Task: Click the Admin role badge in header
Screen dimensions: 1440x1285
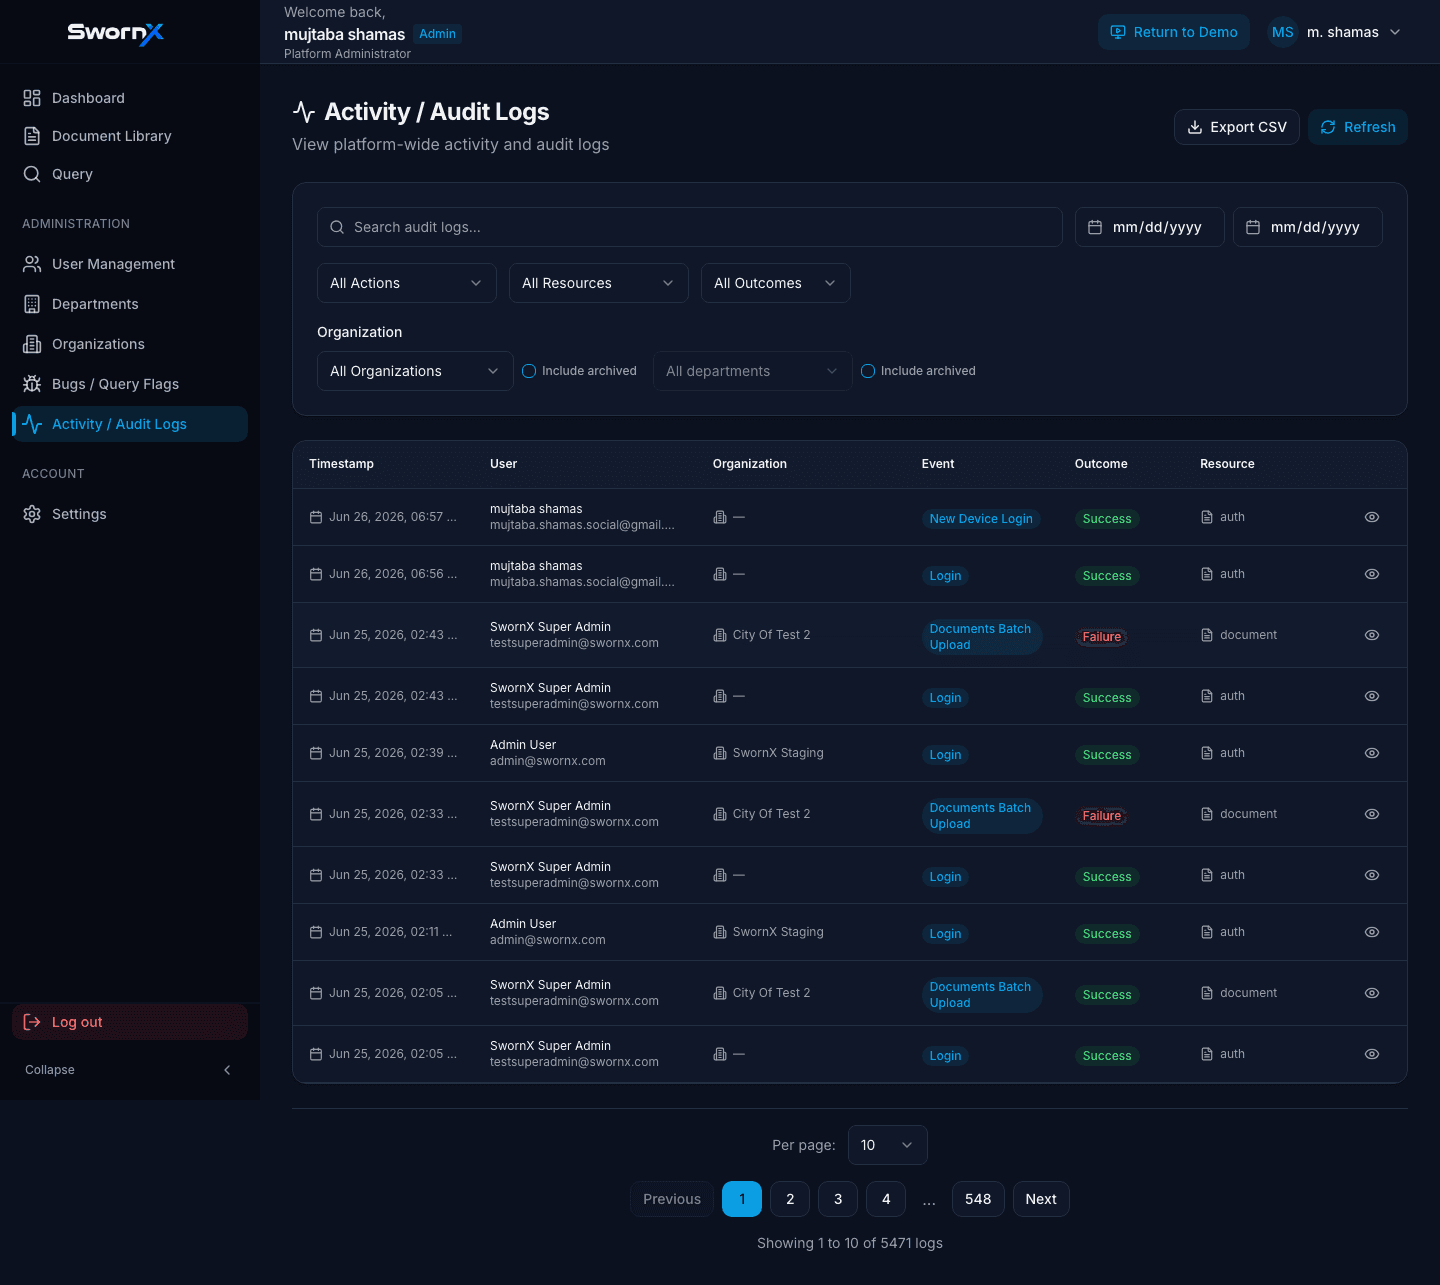Action: pos(438,34)
